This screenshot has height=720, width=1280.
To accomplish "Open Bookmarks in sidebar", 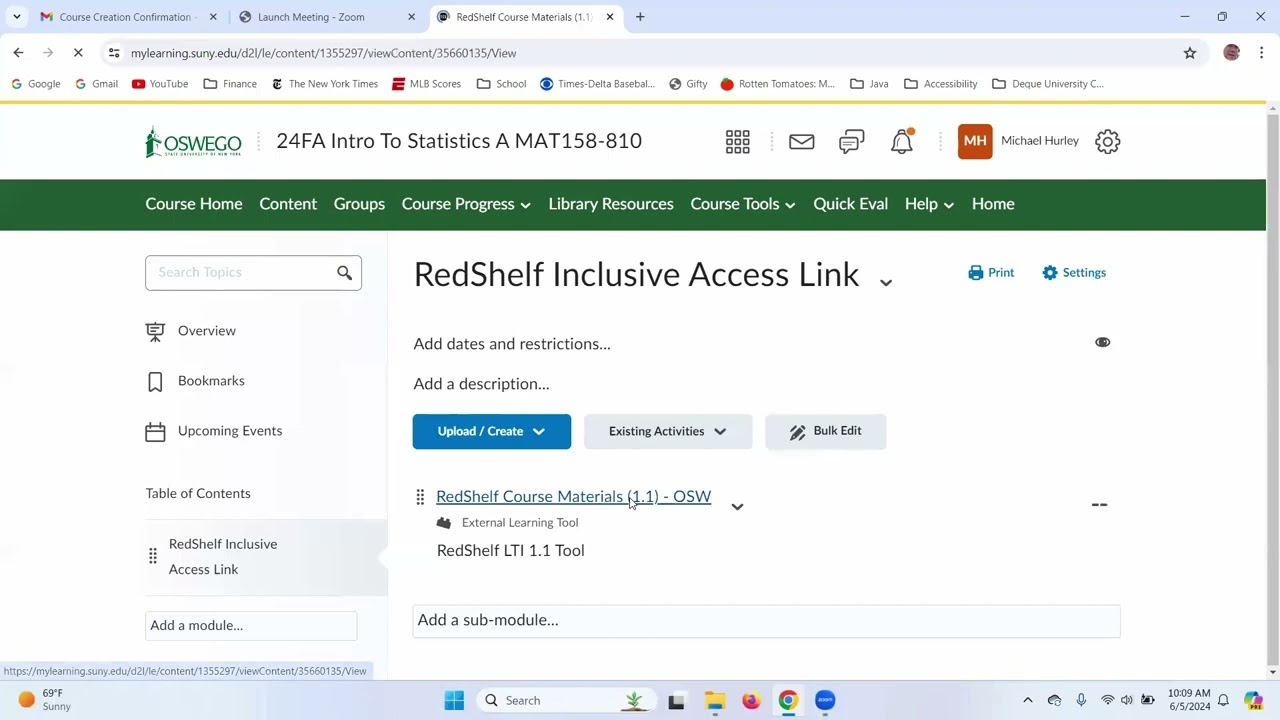I will [211, 381].
